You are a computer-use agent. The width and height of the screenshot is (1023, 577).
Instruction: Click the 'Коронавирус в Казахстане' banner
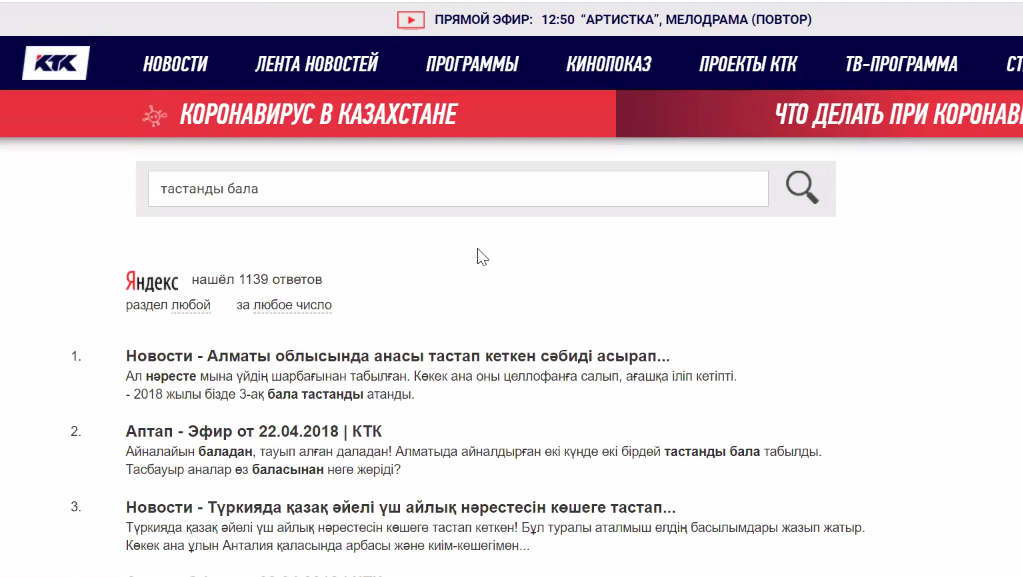click(x=318, y=115)
